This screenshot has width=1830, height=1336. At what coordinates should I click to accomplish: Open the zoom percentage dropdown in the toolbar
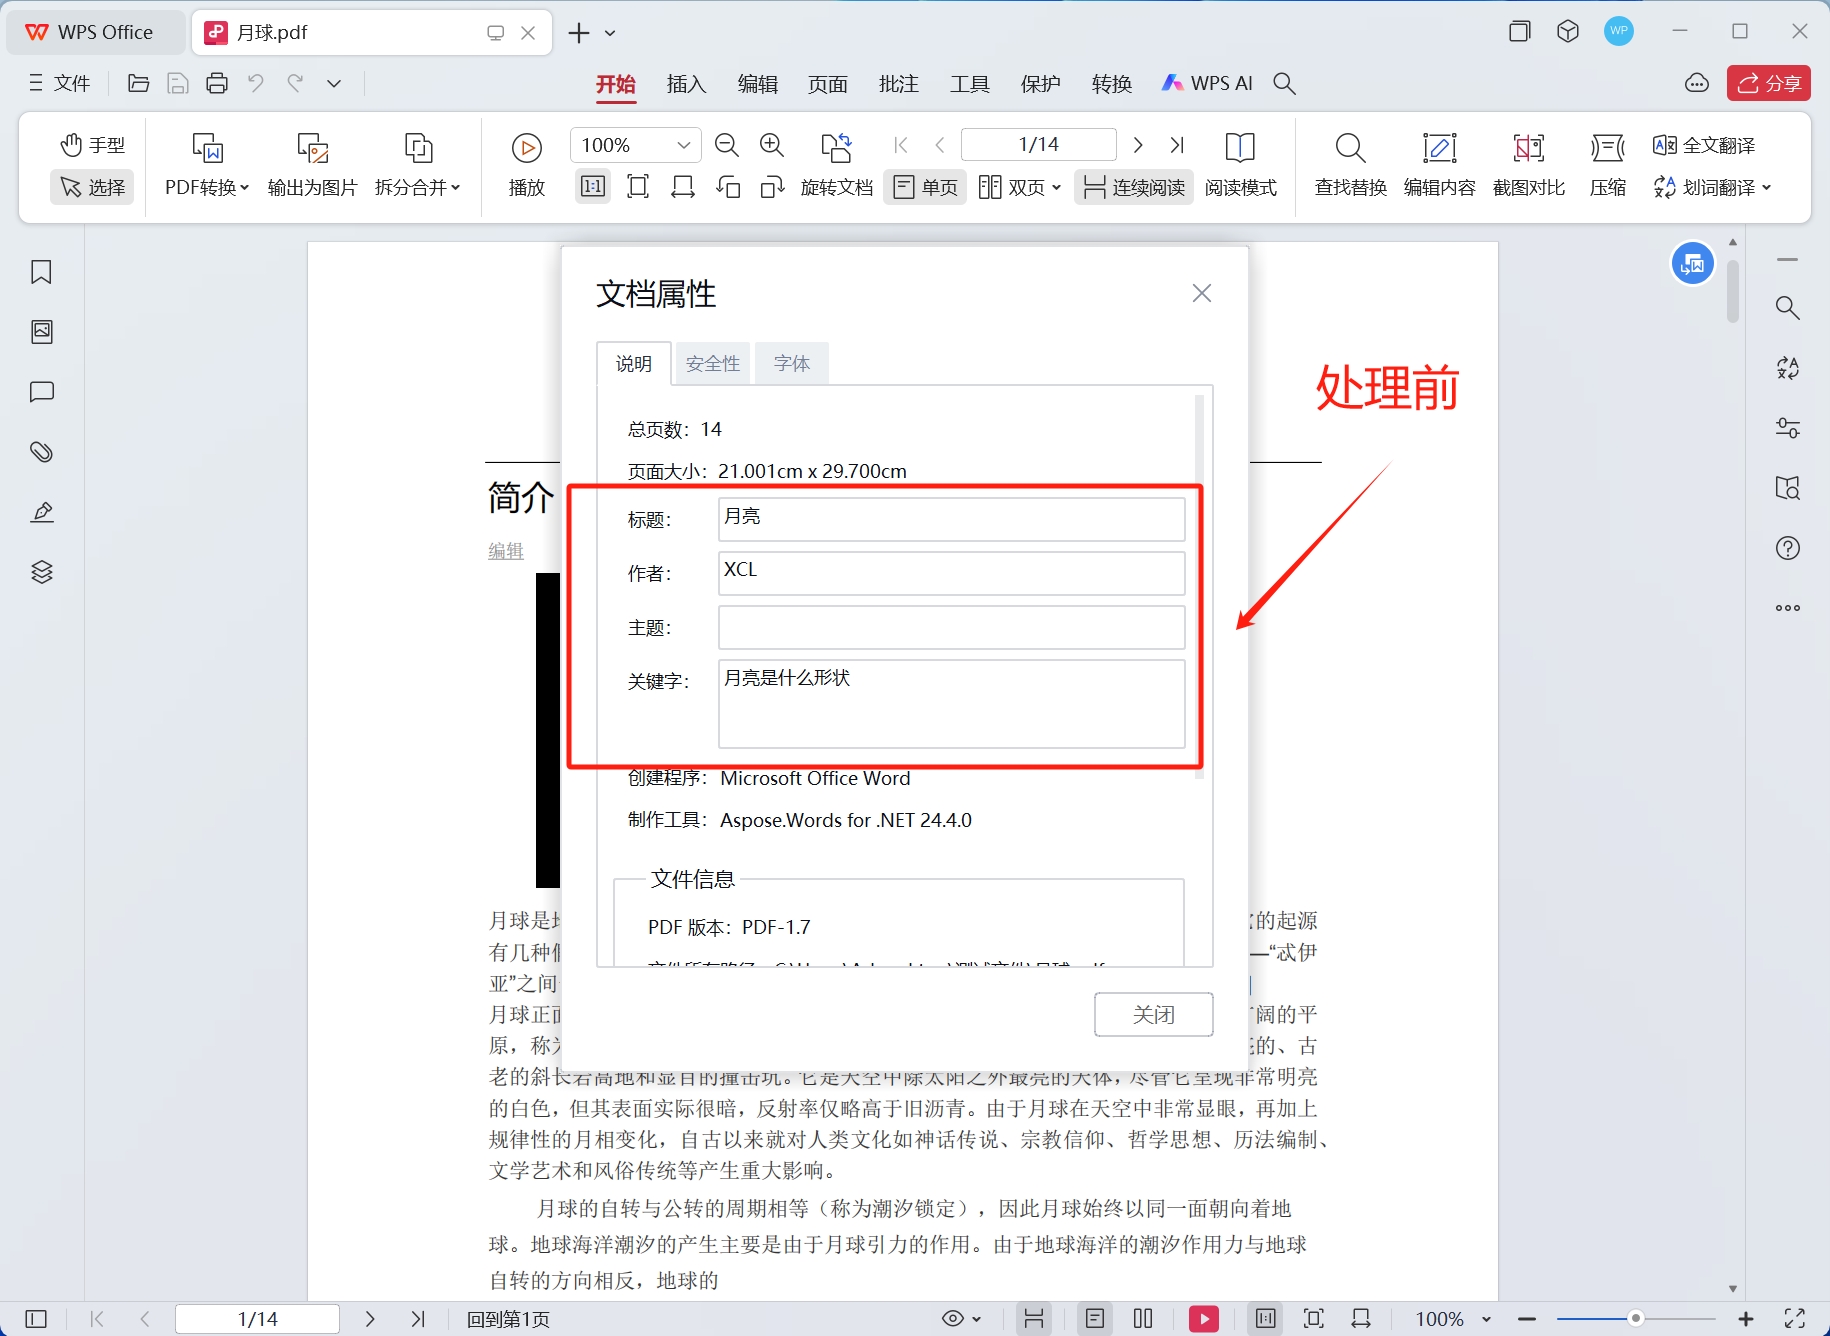(684, 144)
